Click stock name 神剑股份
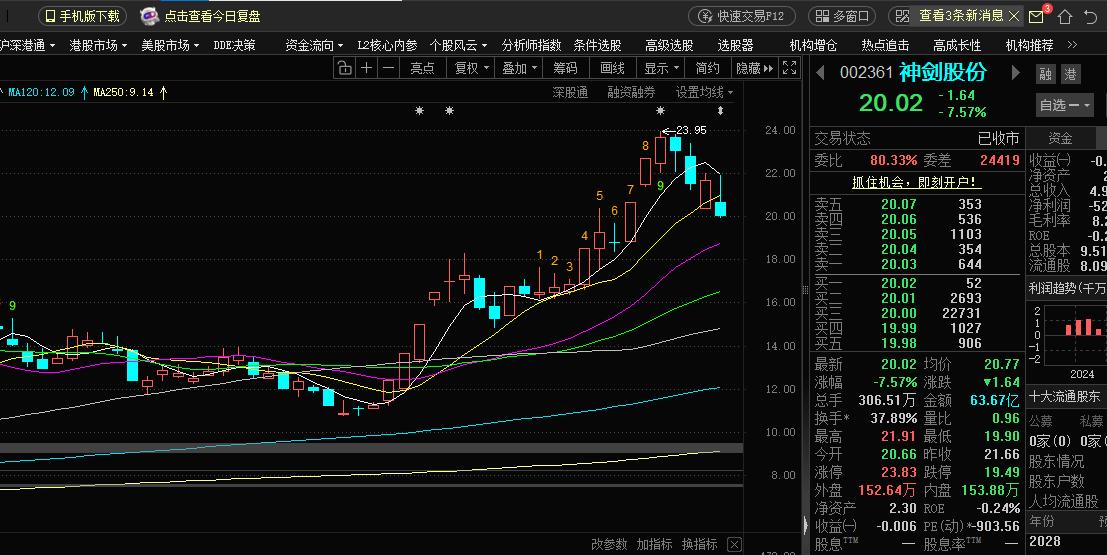 point(942,73)
